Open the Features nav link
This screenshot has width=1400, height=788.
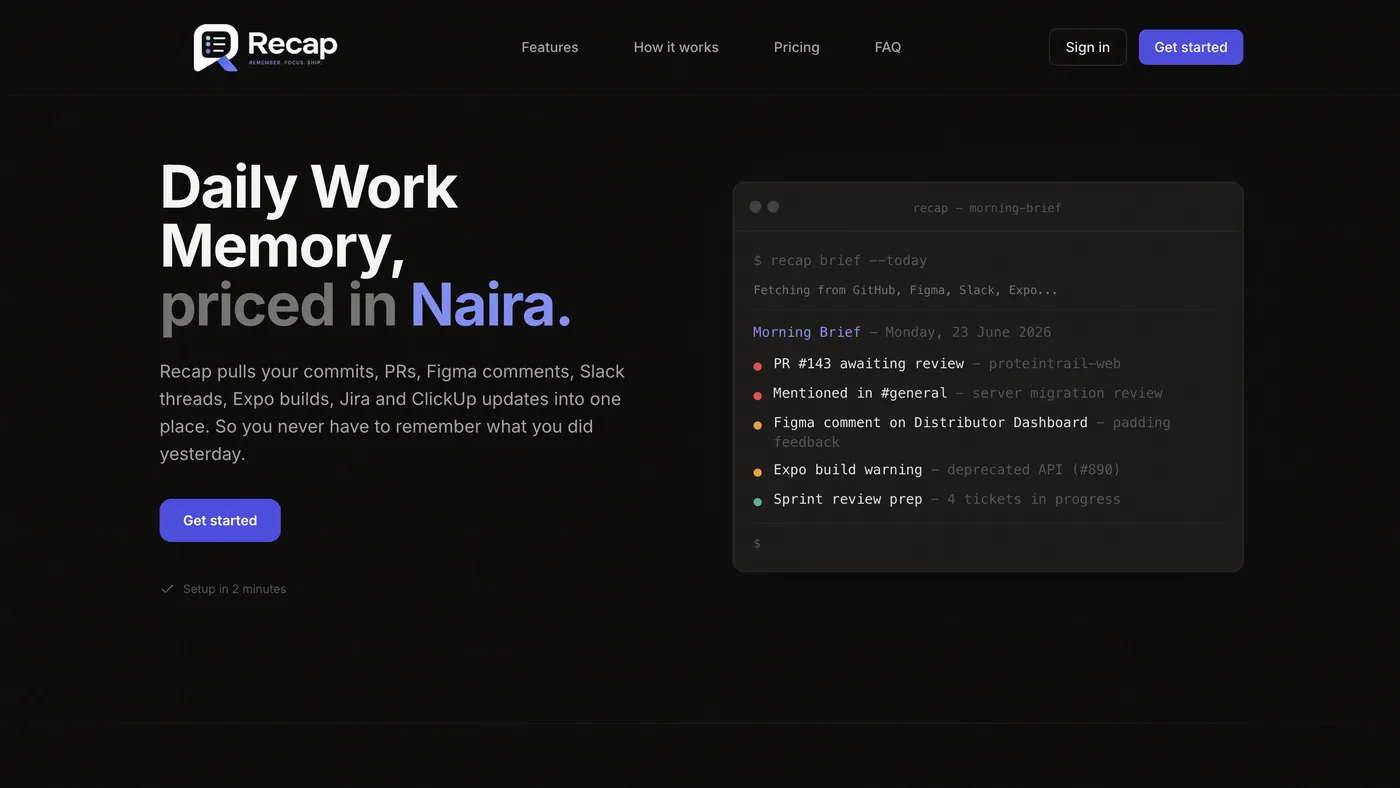point(550,47)
